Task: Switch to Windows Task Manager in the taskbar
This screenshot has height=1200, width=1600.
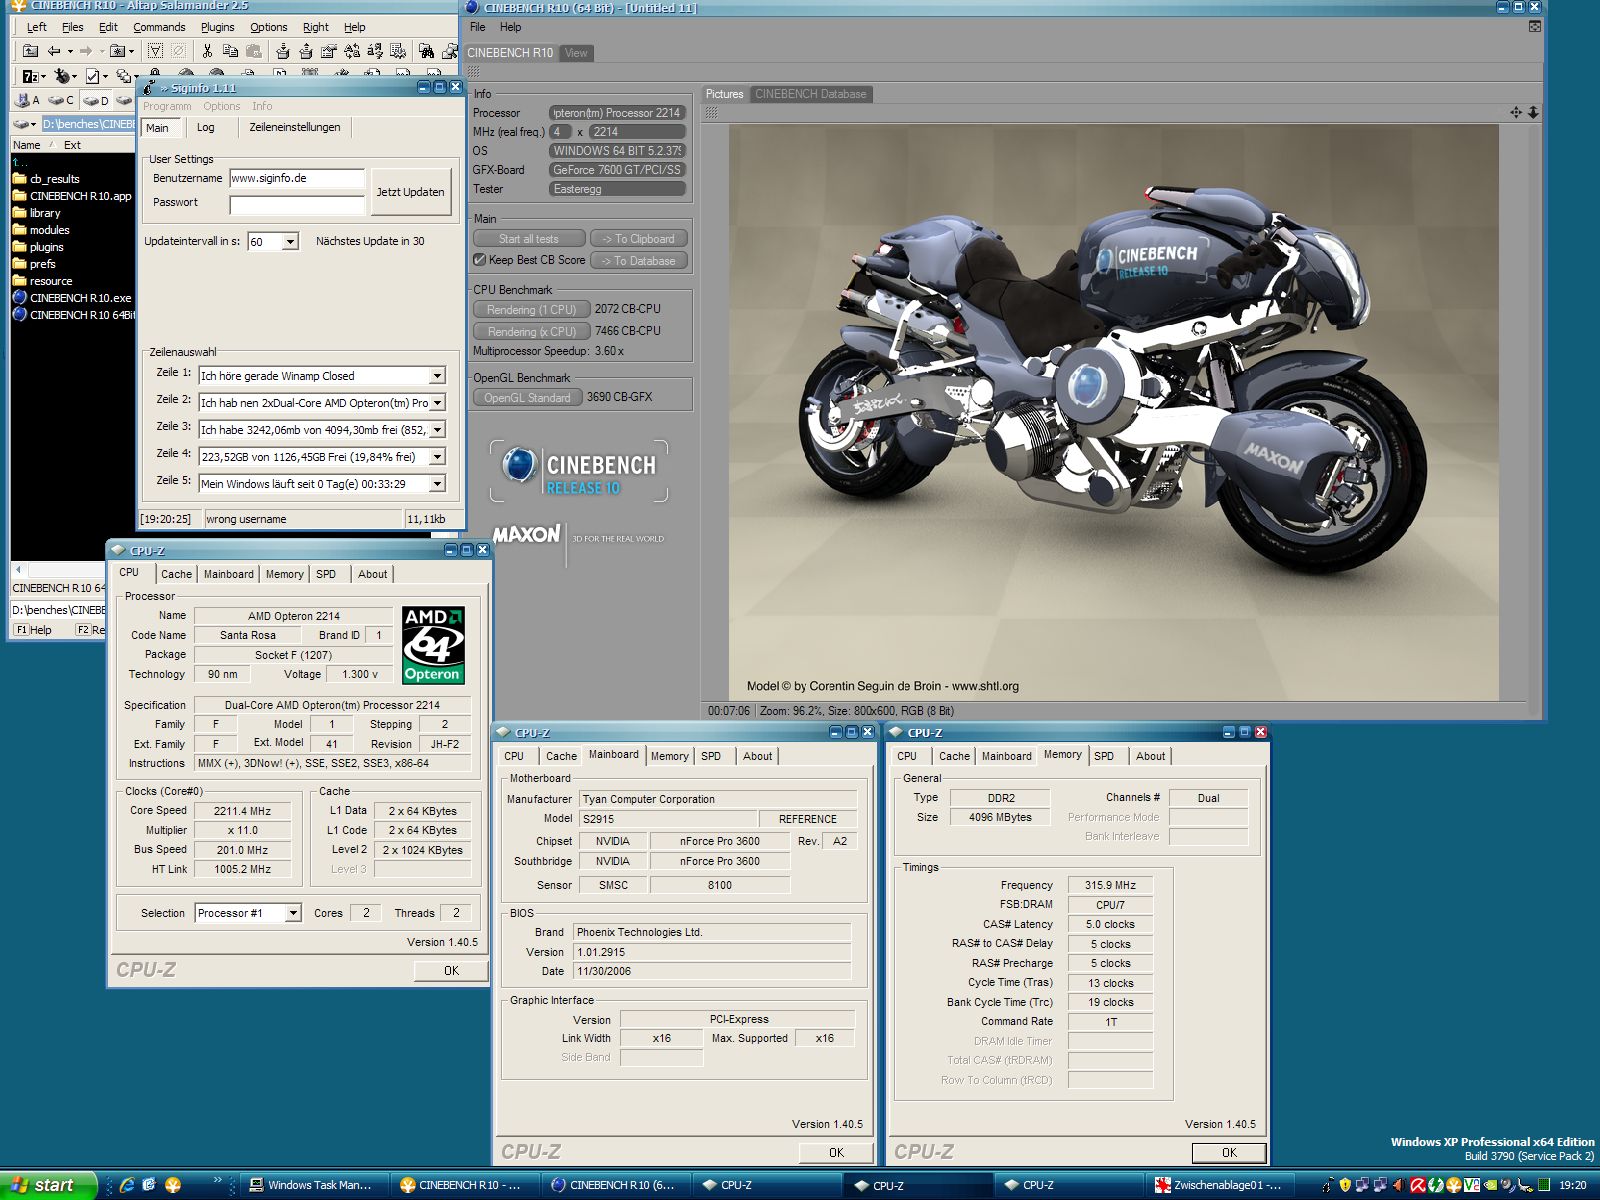Action: (312, 1185)
